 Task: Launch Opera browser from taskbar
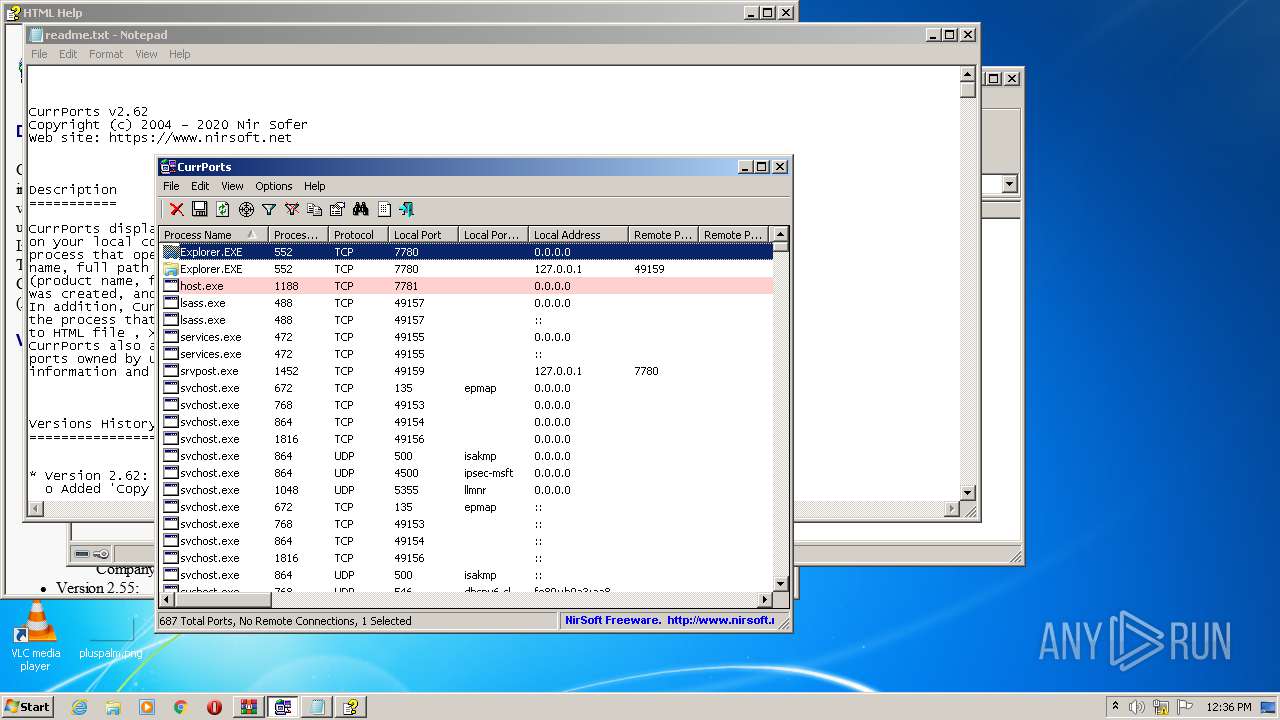tap(214, 707)
